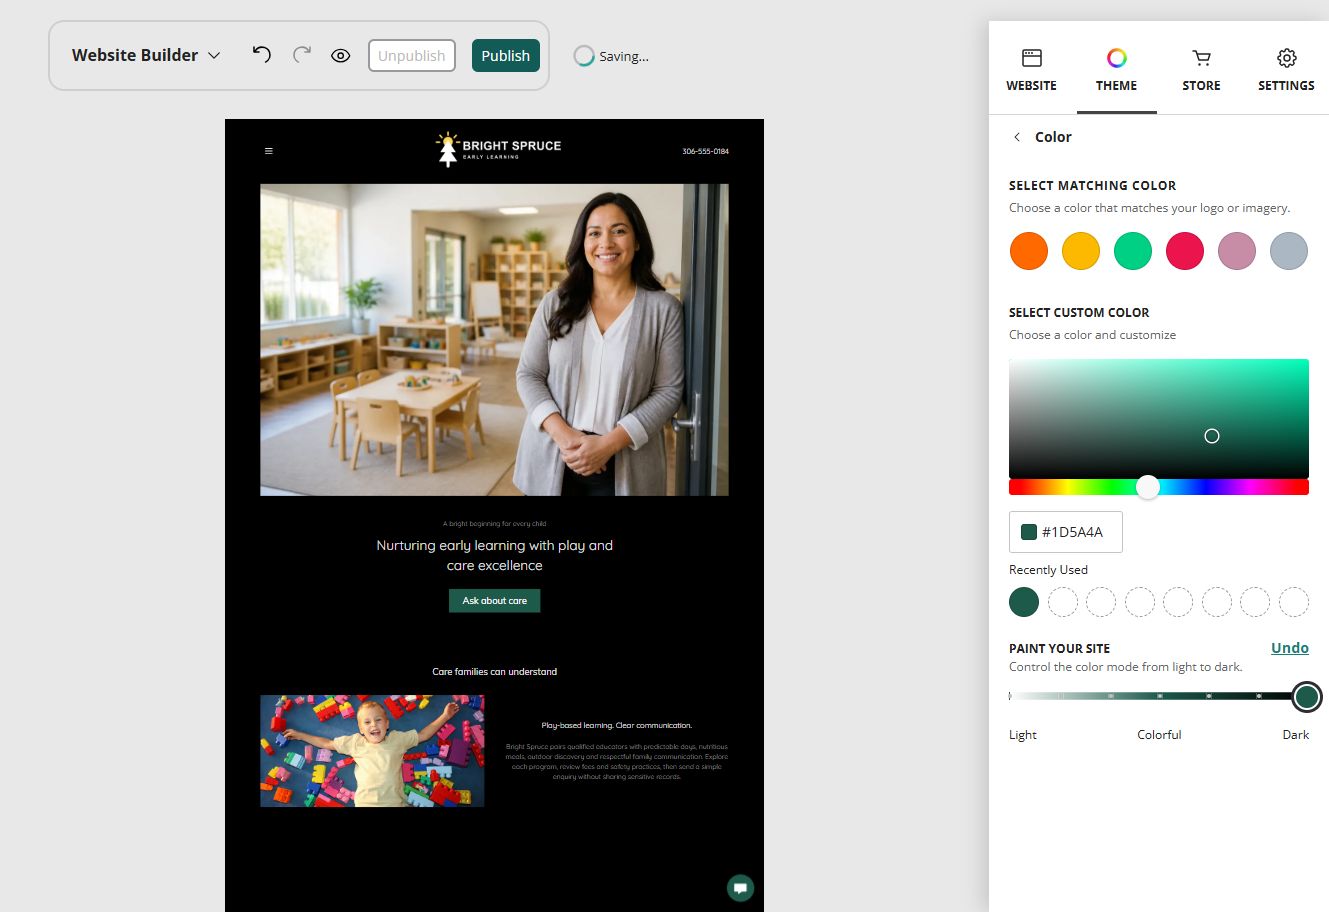The width and height of the screenshot is (1329, 912).
Task: Toggle the preview eye icon
Action: pos(341,56)
